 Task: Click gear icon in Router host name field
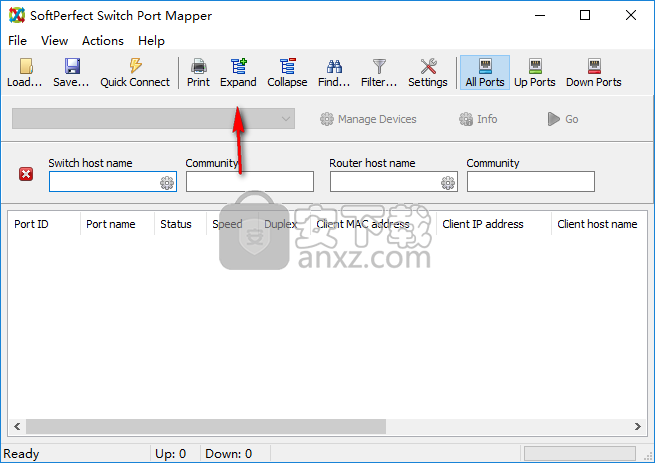[448, 183]
